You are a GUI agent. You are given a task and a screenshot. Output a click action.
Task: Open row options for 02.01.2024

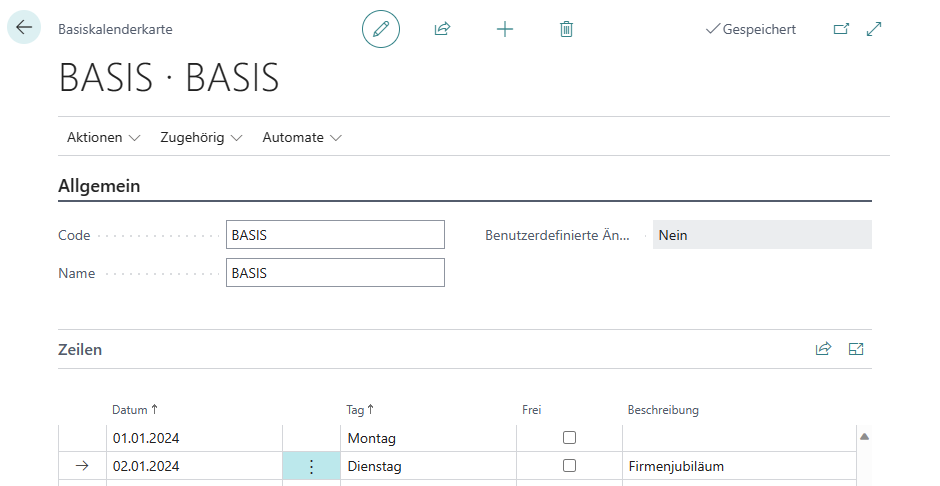pos(311,466)
